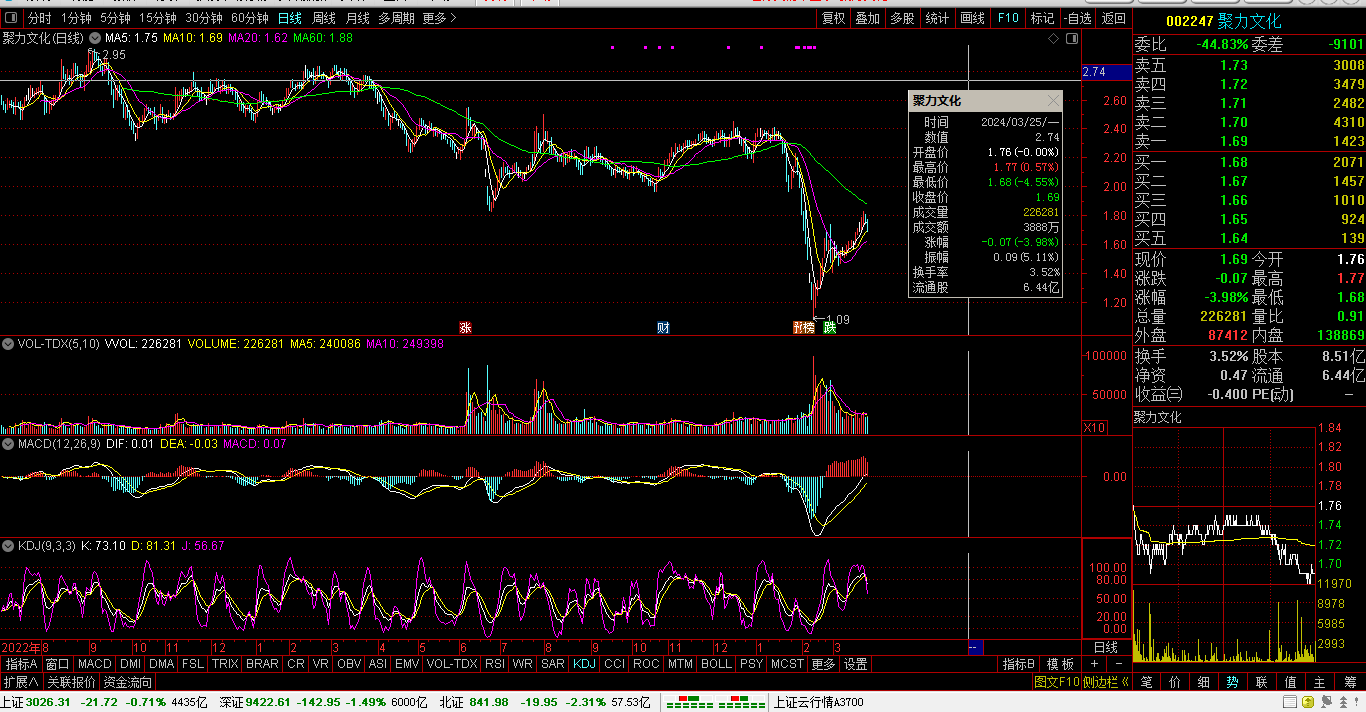The width and height of the screenshot is (1366, 712).
Task: Click the X10 volume scale badge
Action: [x=1095, y=427]
